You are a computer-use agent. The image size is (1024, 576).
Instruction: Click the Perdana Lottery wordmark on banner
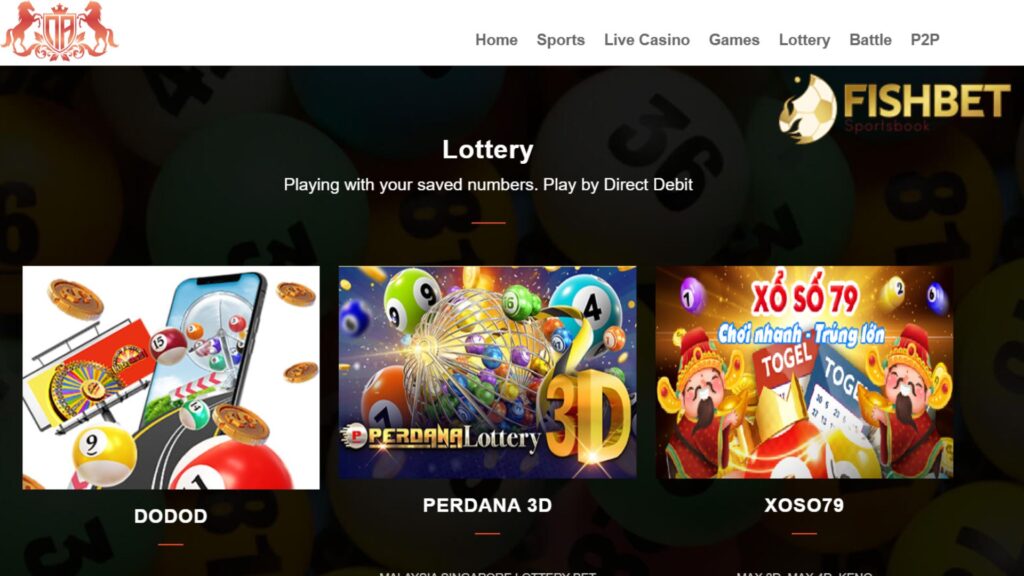tap(442, 437)
